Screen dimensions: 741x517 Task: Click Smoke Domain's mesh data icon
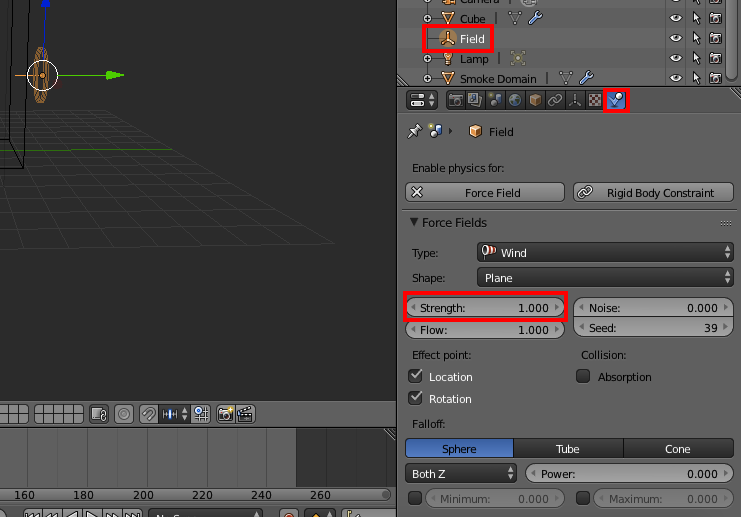point(565,78)
